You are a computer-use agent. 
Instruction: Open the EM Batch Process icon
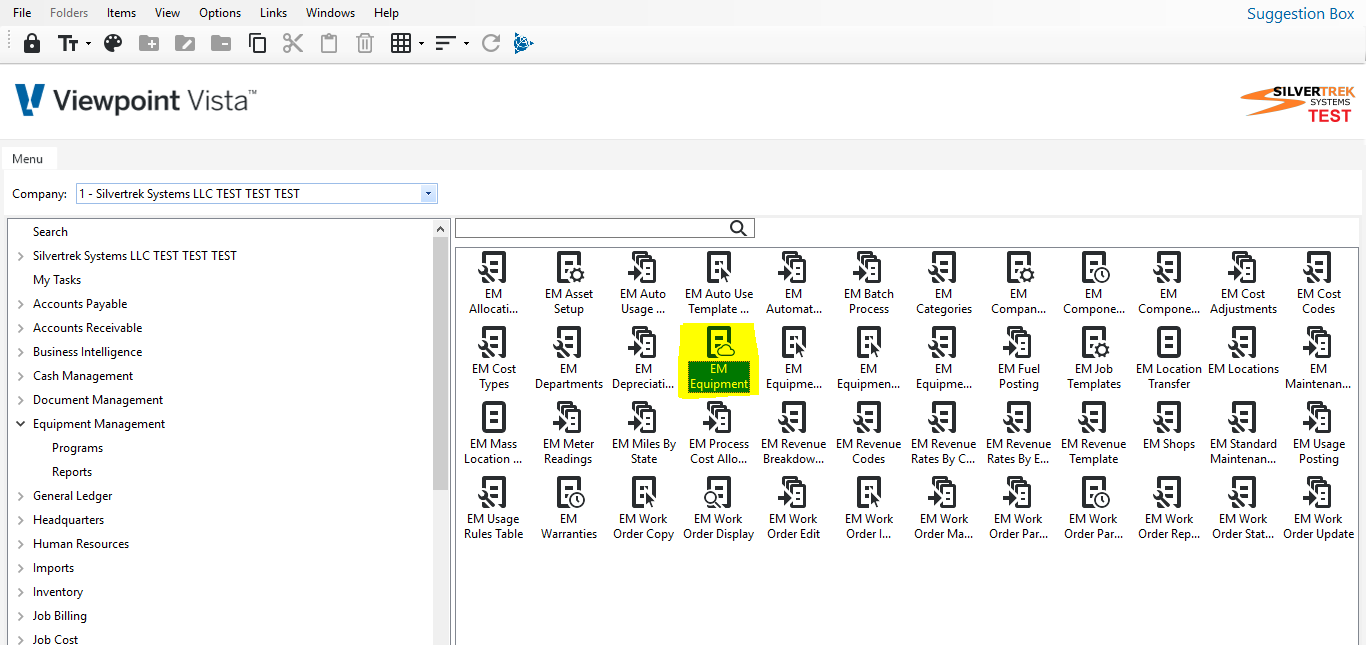coord(869,284)
